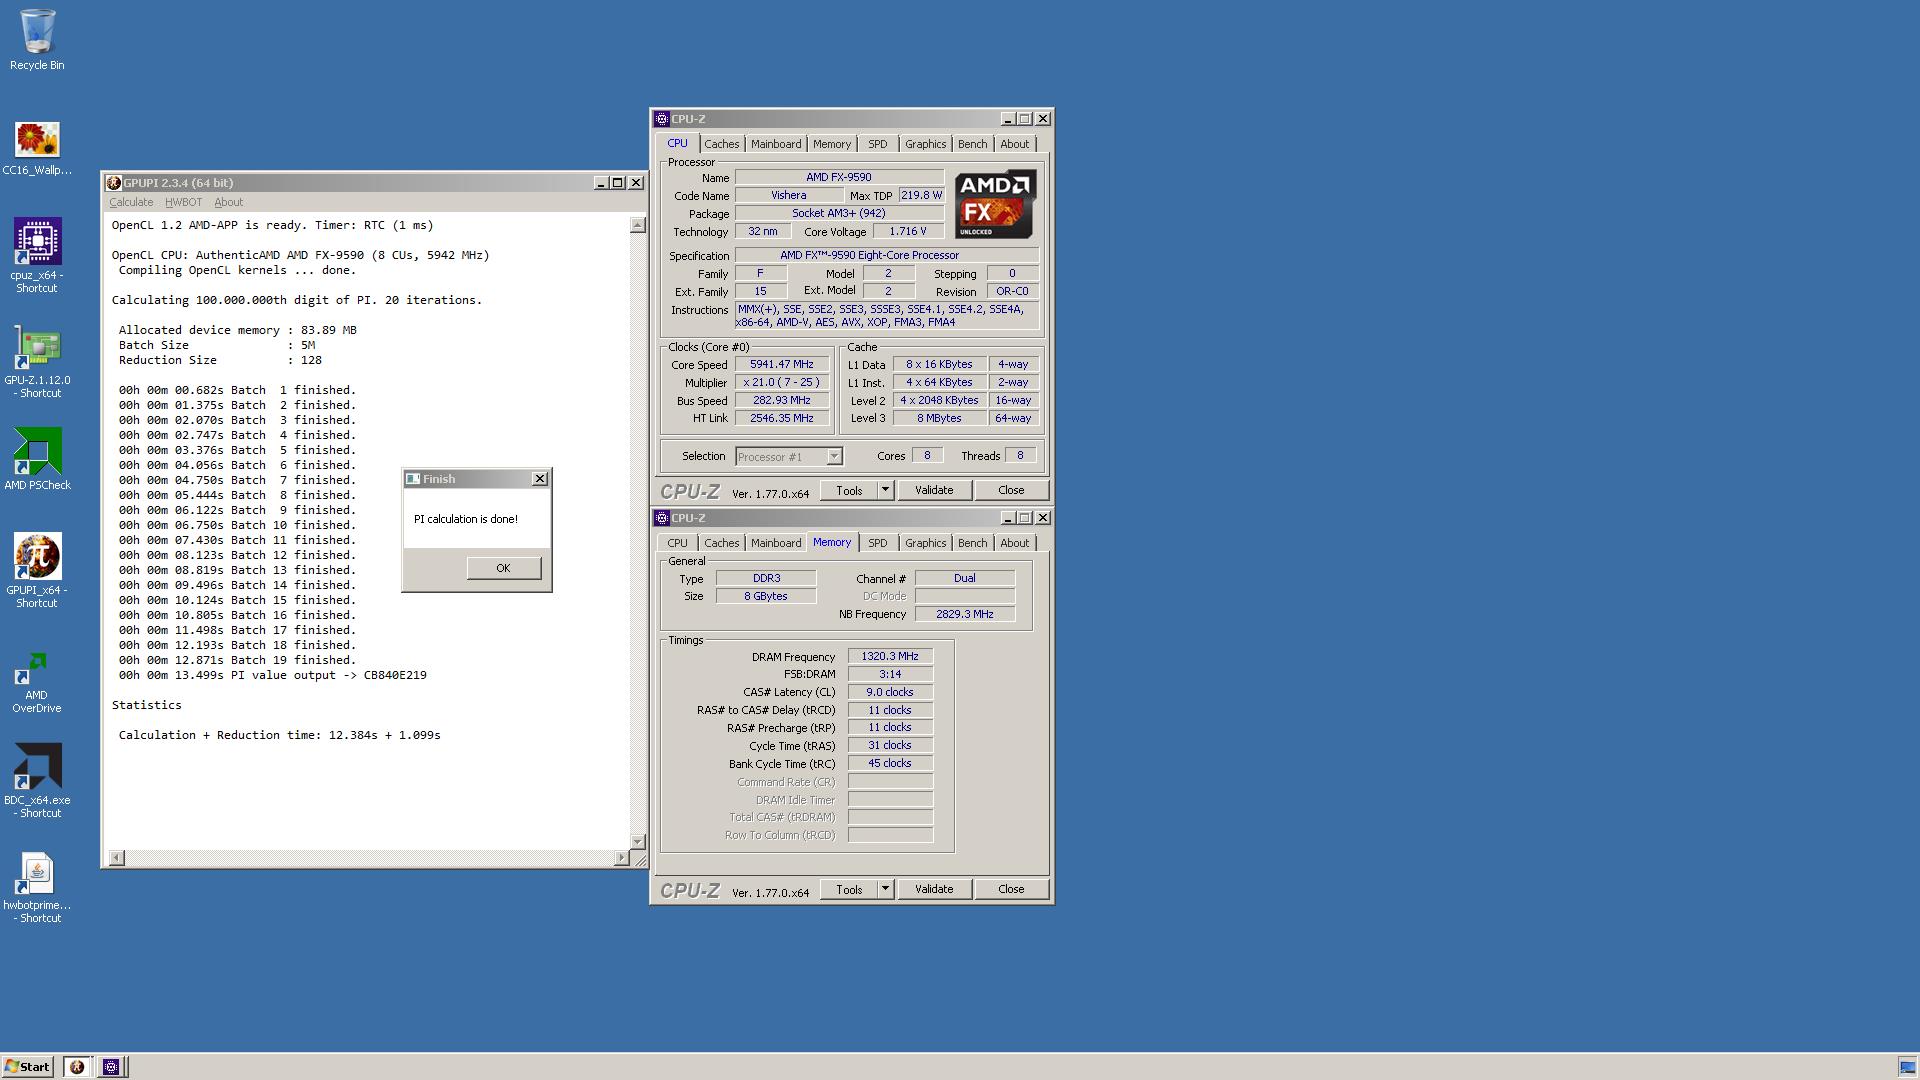Click the Core Voltage value 1.716 V
The image size is (1920, 1080).
[907, 231]
